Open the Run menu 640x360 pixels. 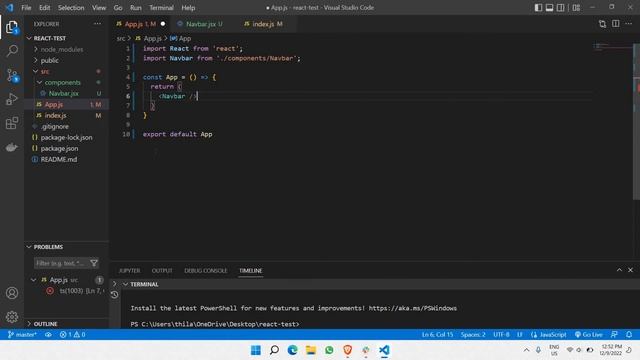(x=136, y=8)
